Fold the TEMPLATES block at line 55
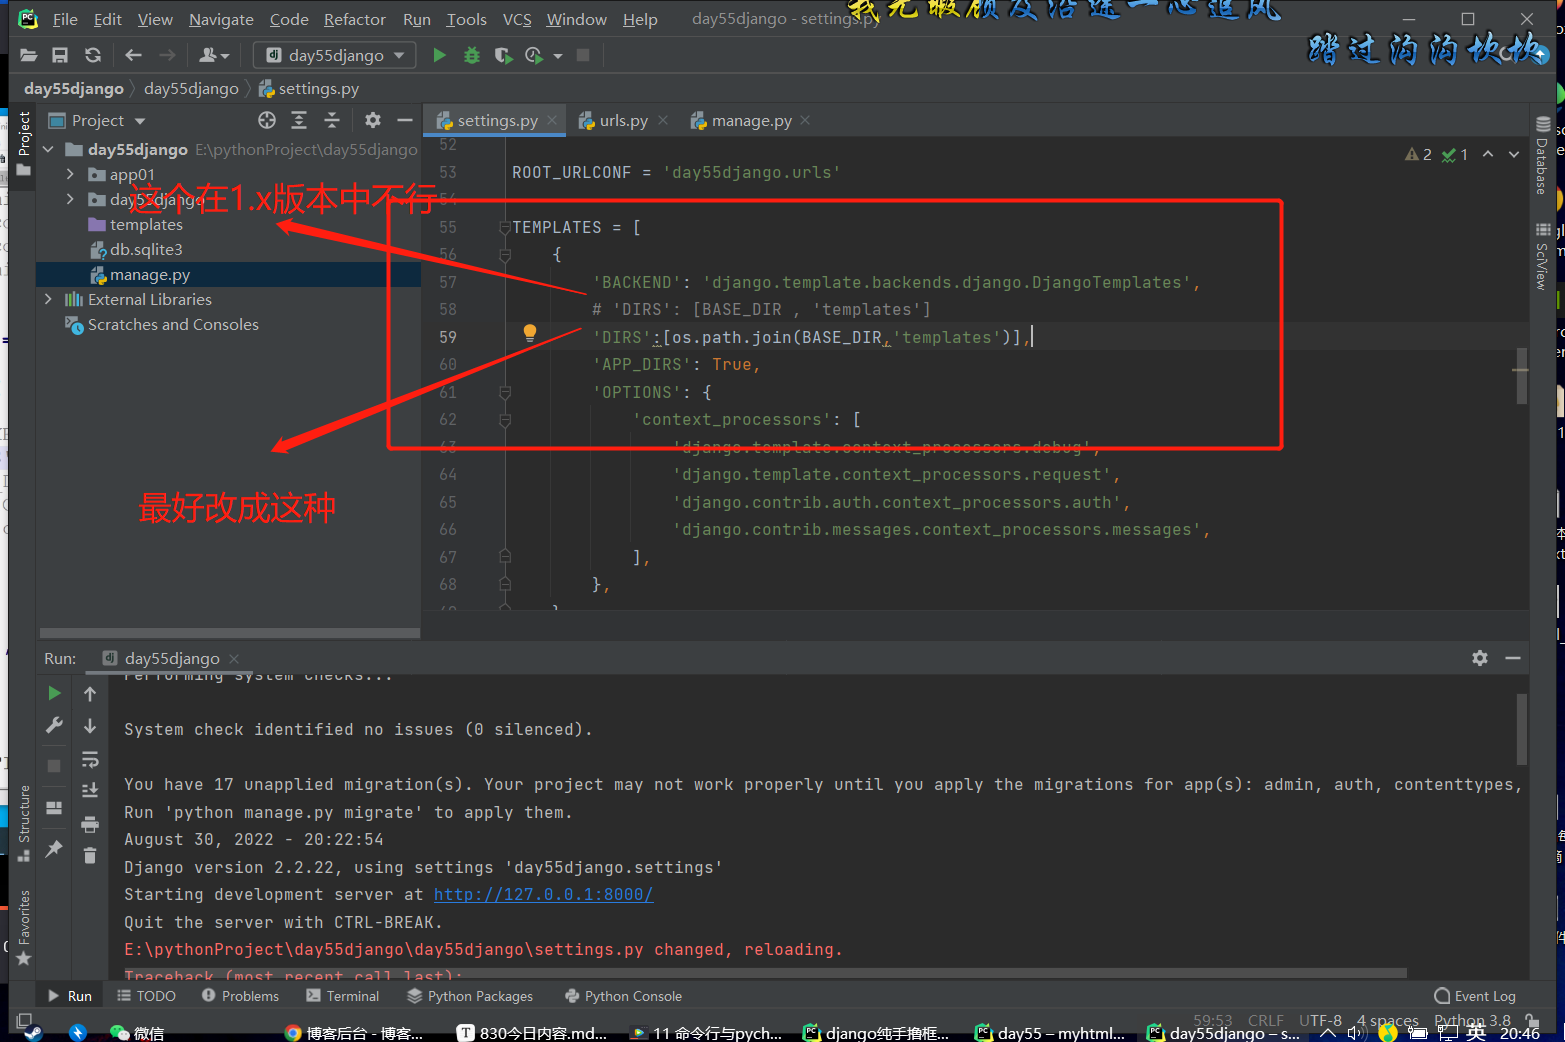Screen dimensions: 1565x1042 click(505, 228)
